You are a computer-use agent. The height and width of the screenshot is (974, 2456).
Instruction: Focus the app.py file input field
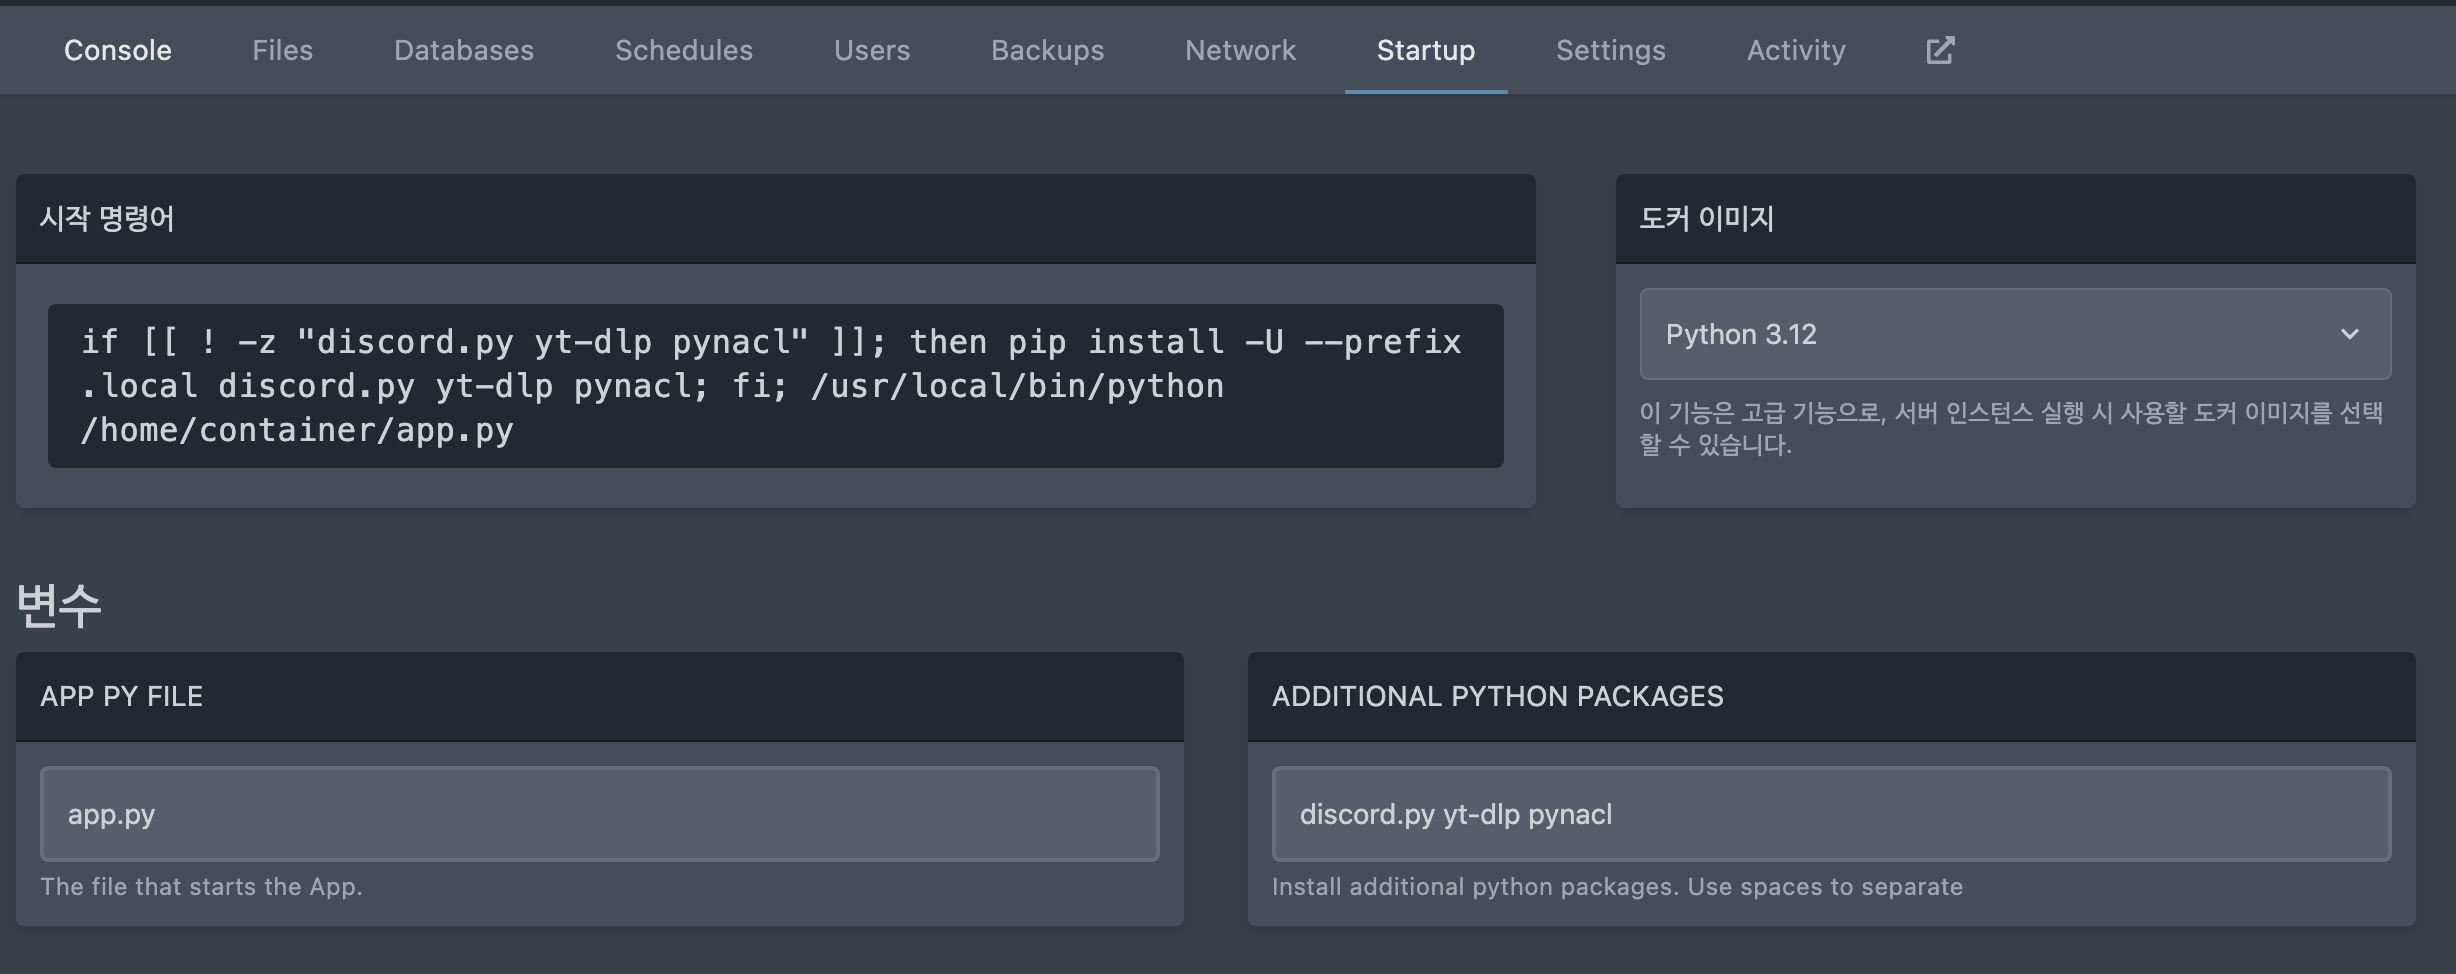[600, 814]
